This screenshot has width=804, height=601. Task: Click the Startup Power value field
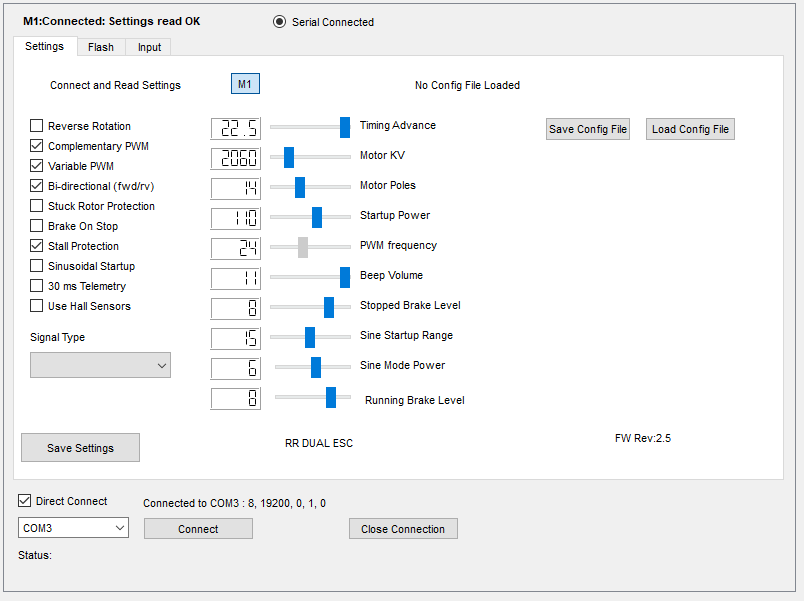236,218
